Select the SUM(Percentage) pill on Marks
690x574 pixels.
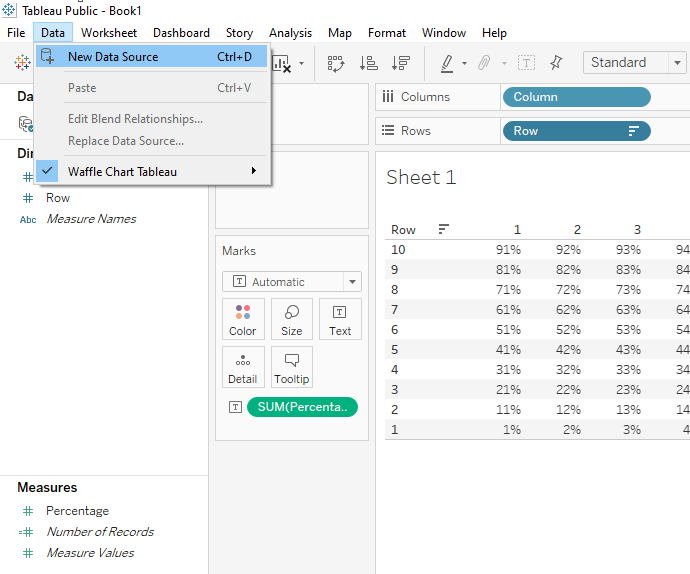click(x=302, y=407)
